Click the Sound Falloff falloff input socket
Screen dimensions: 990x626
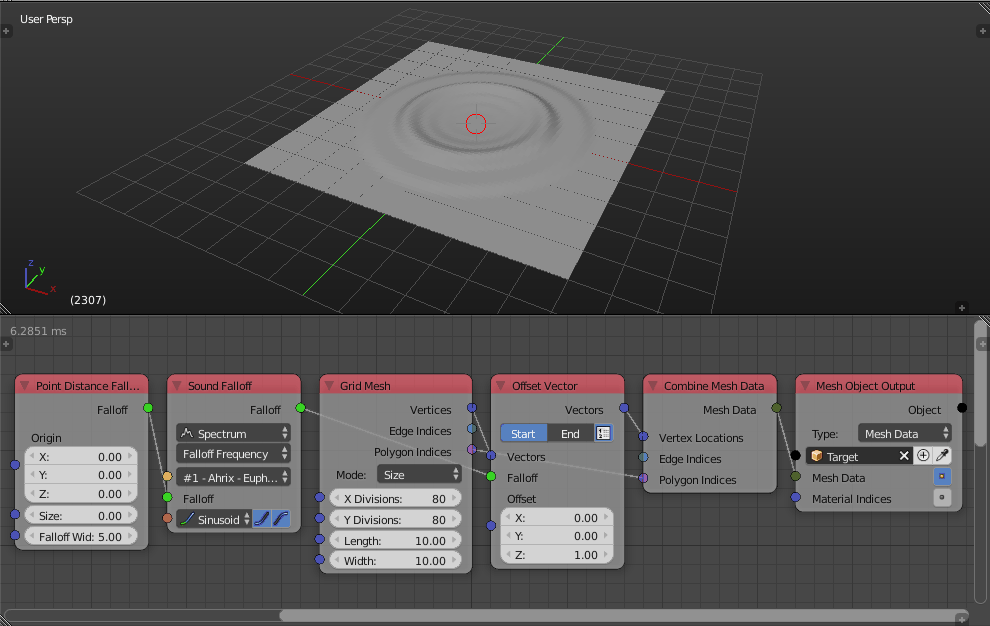[x=167, y=498]
